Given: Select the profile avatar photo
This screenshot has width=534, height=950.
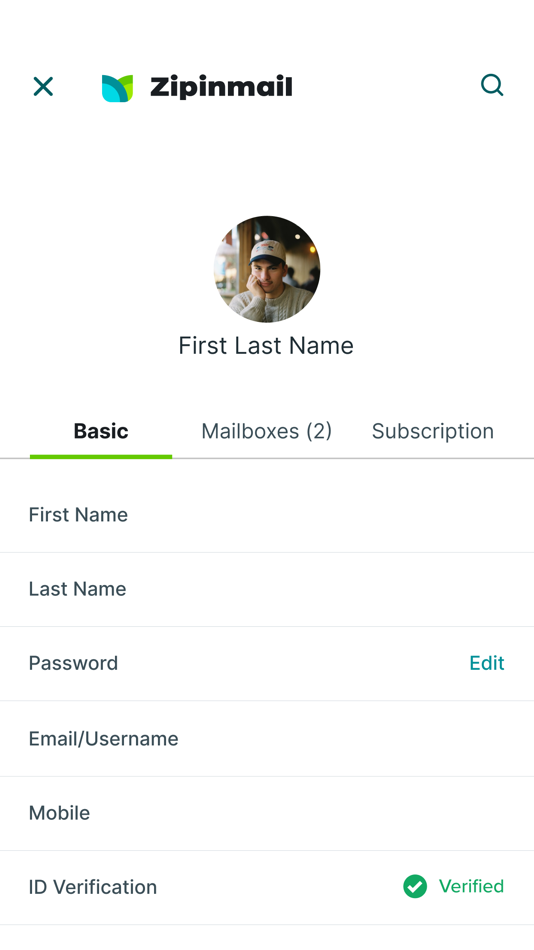Looking at the screenshot, I should 267,269.
